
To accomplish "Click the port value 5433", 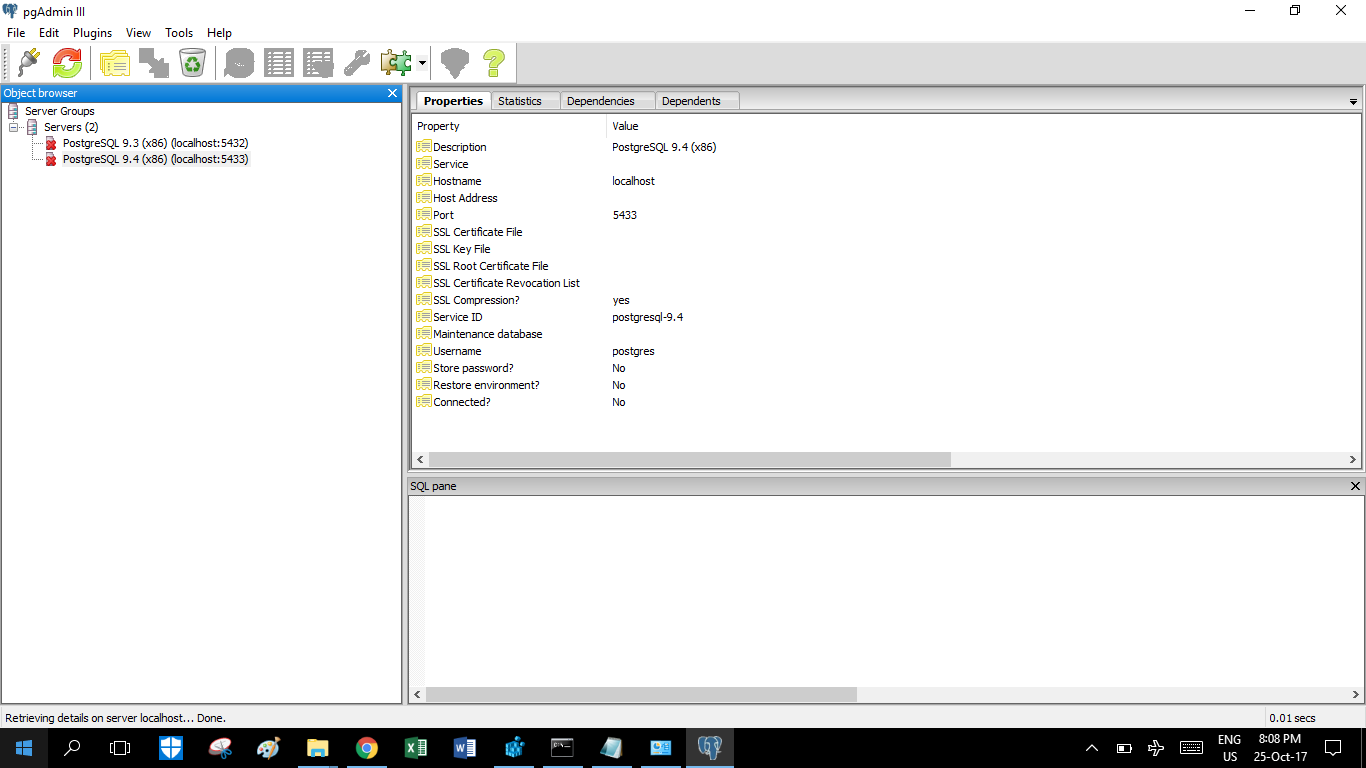I will 625,215.
